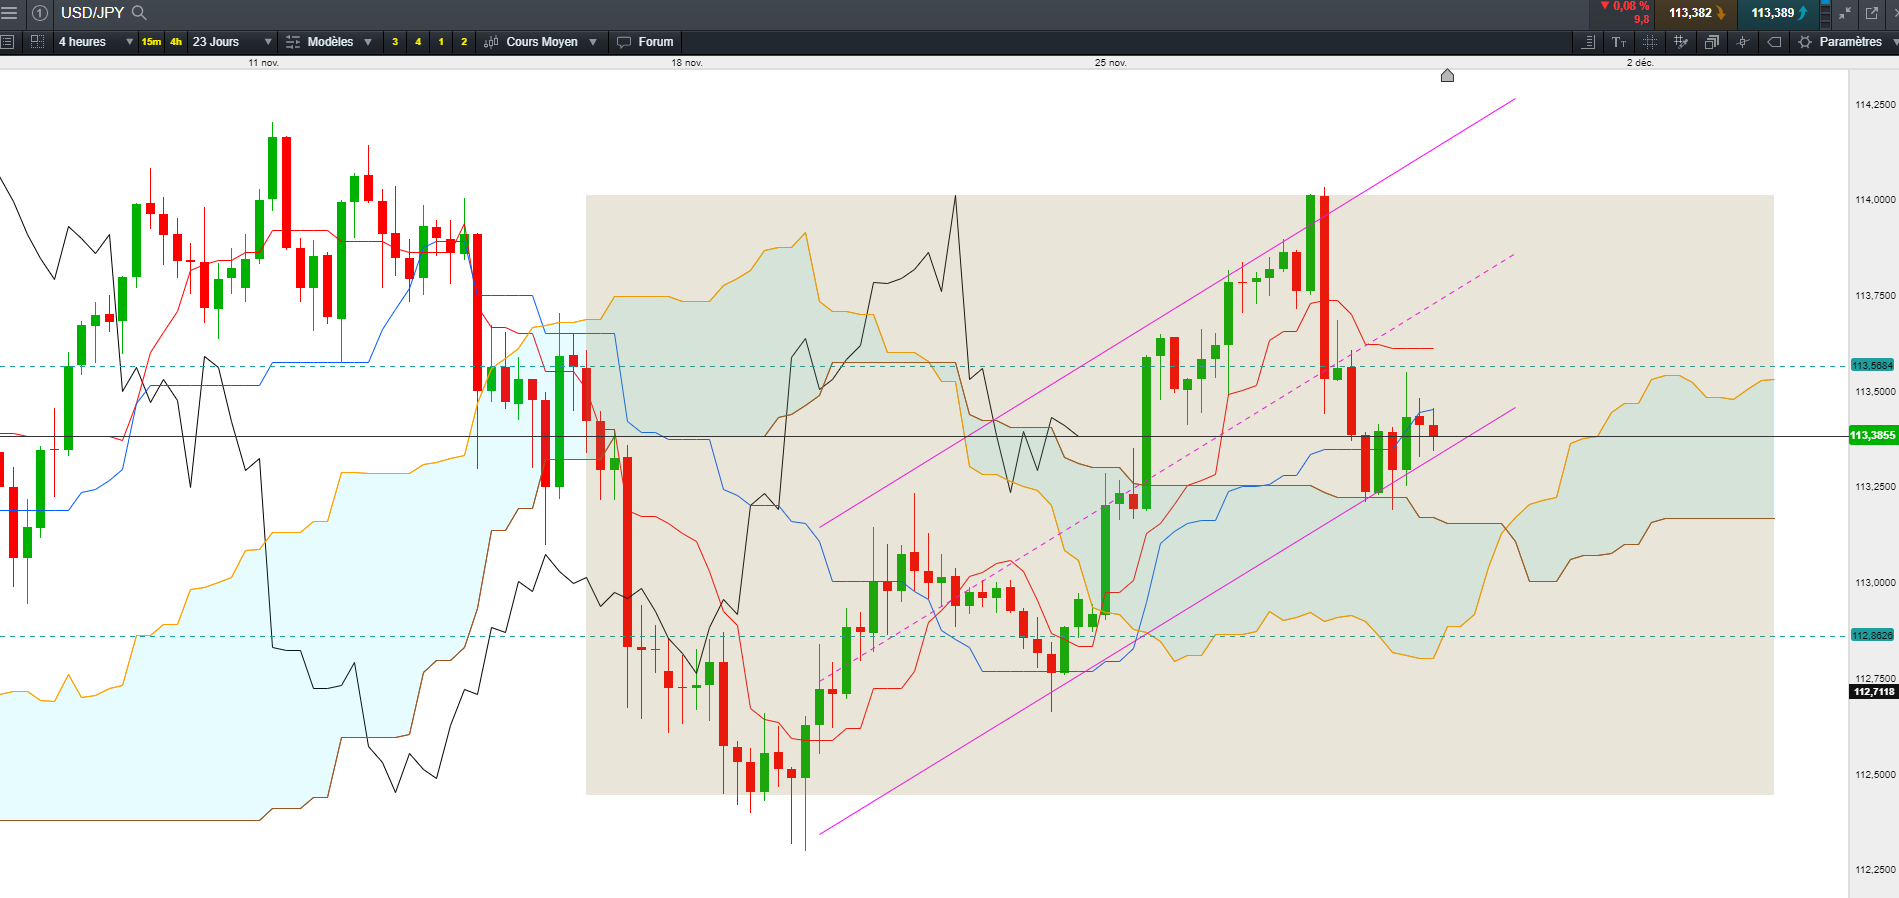Screen dimensions: 1899x898
Task: Select template shortcut 2
Action: (x=464, y=42)
